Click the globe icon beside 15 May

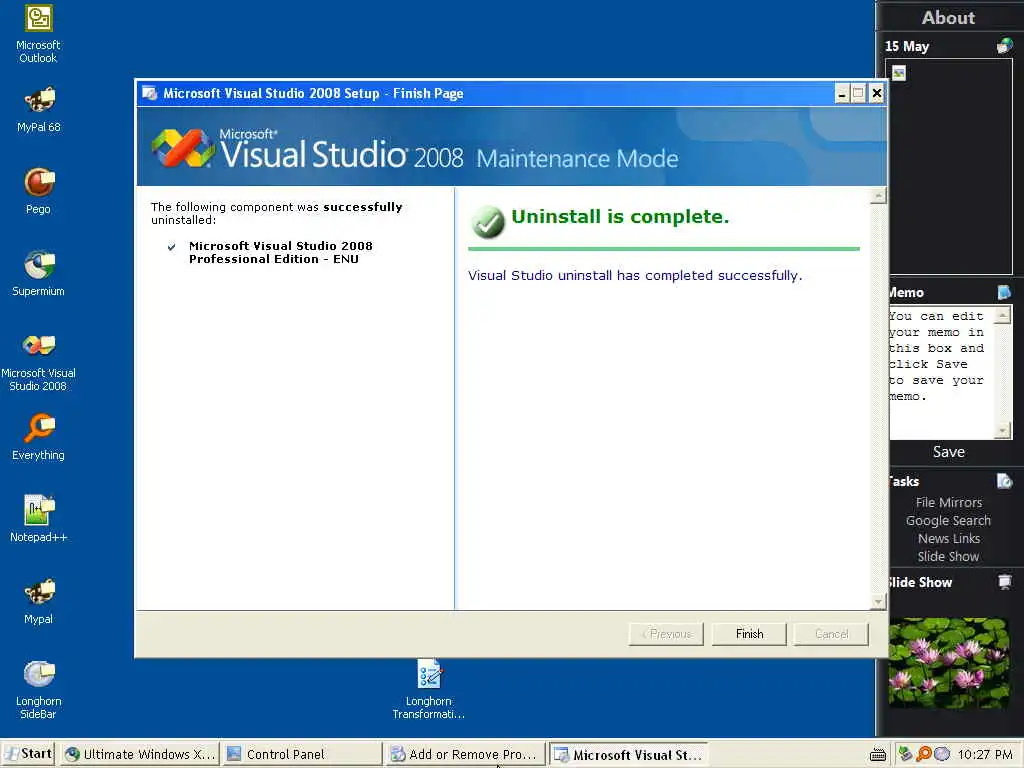coord(1004,46)
